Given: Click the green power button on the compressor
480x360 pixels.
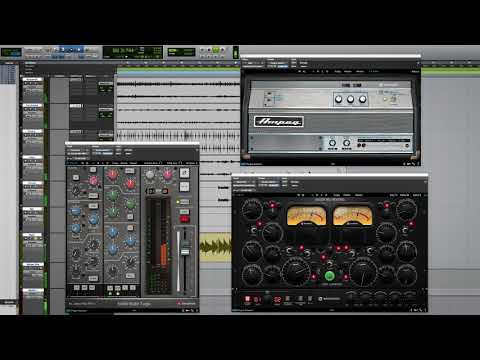Looking at the screenshot, I should click(x=329, y=276).
